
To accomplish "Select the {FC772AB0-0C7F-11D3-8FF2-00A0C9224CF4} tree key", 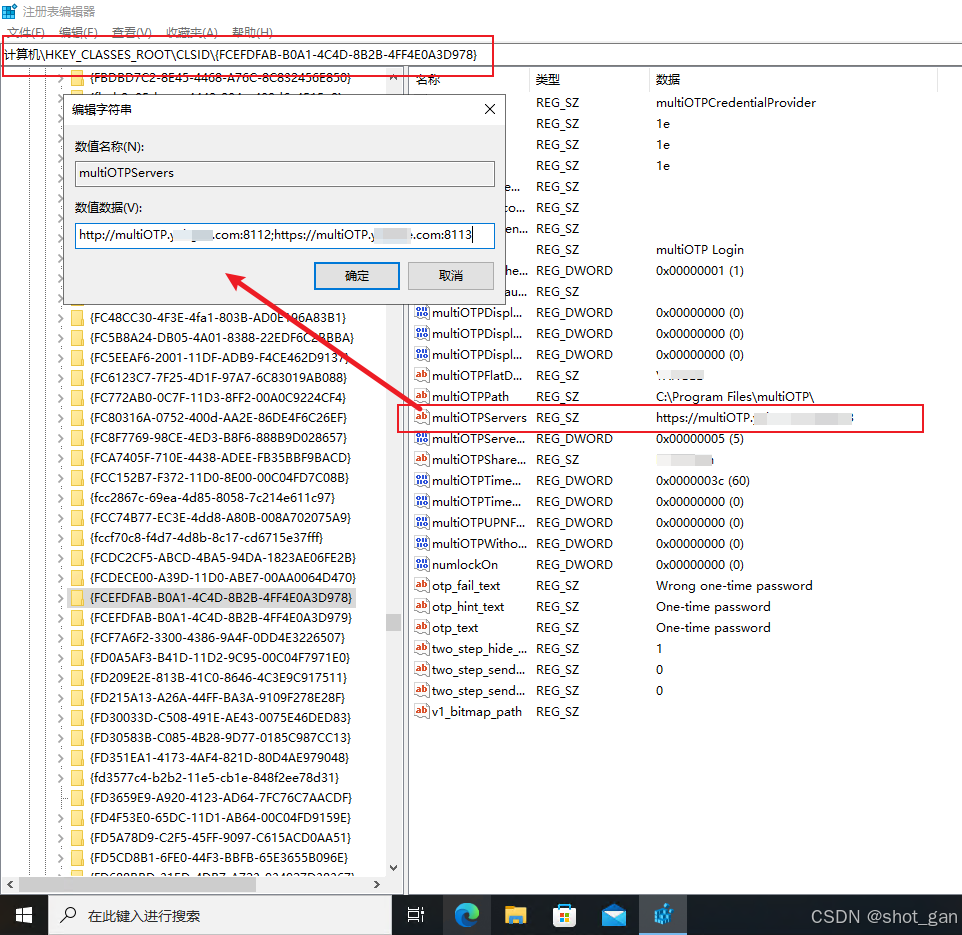I will tap(218, 398).
